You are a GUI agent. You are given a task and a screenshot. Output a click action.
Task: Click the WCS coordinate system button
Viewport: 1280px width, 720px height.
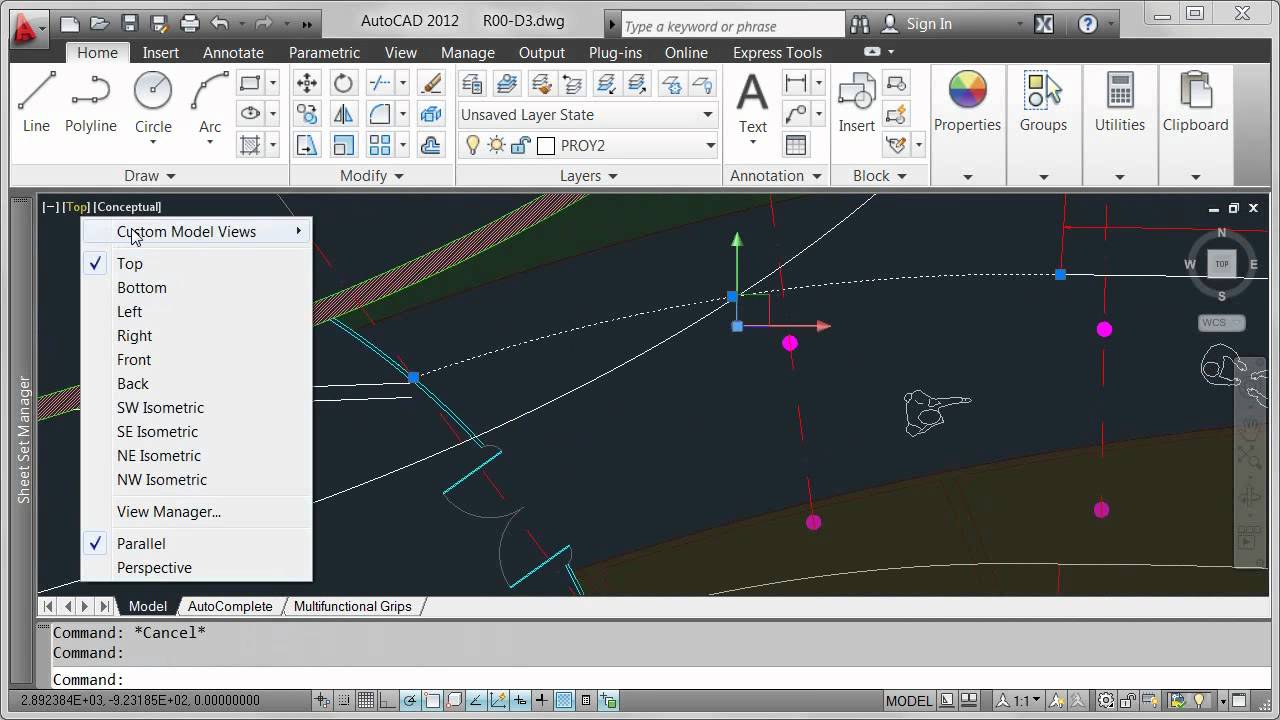[x=1221, y=323]
